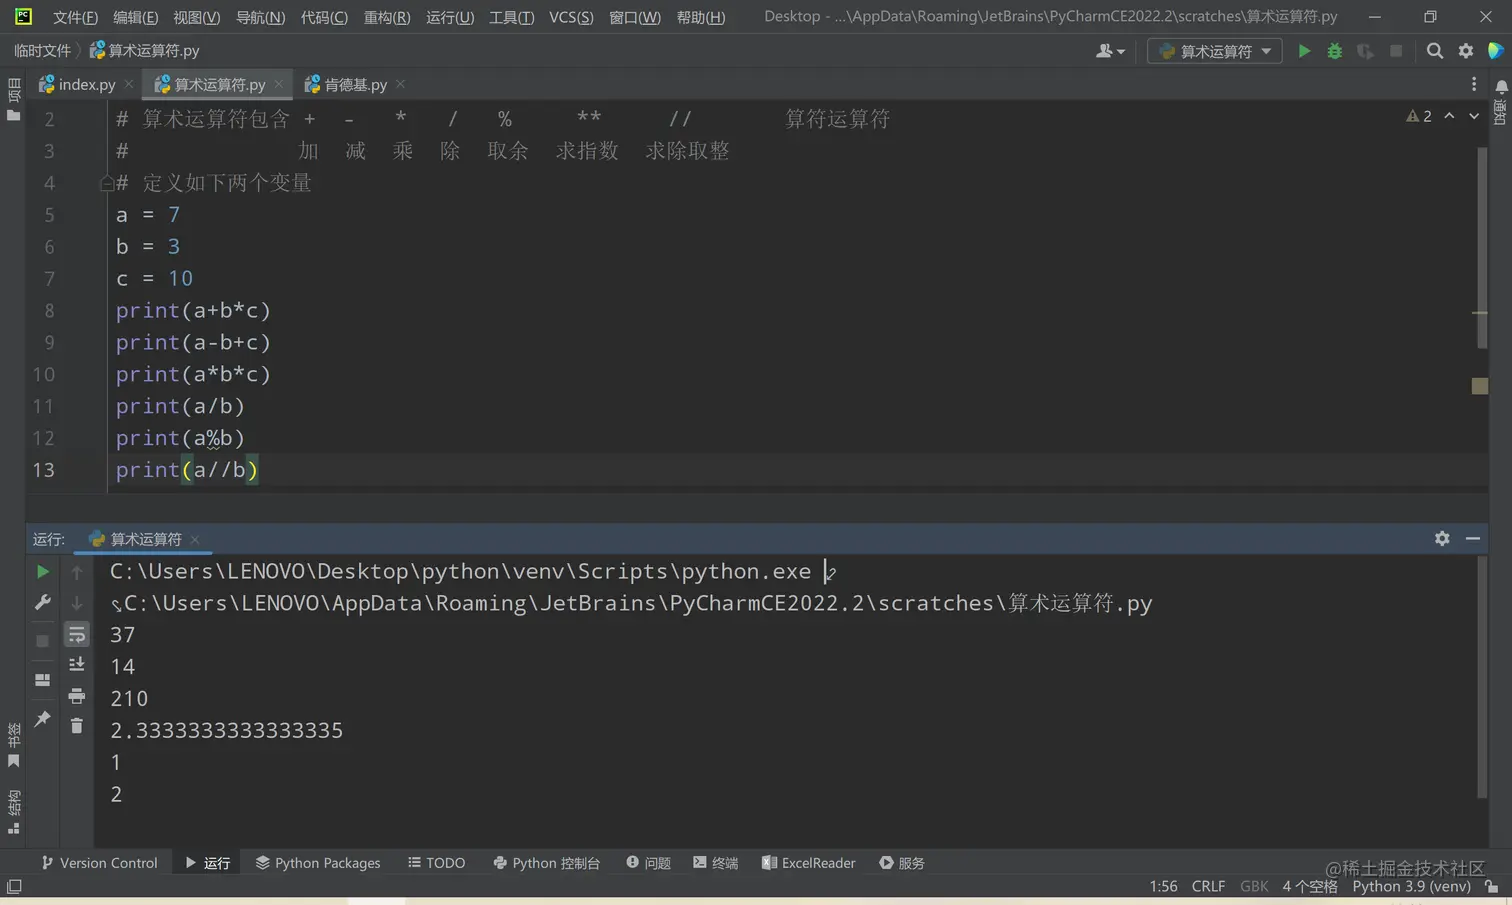Open the editor tabs three-dot menu
The width and height of the screenshot is (1512, 905).
tap(1474, 84)
